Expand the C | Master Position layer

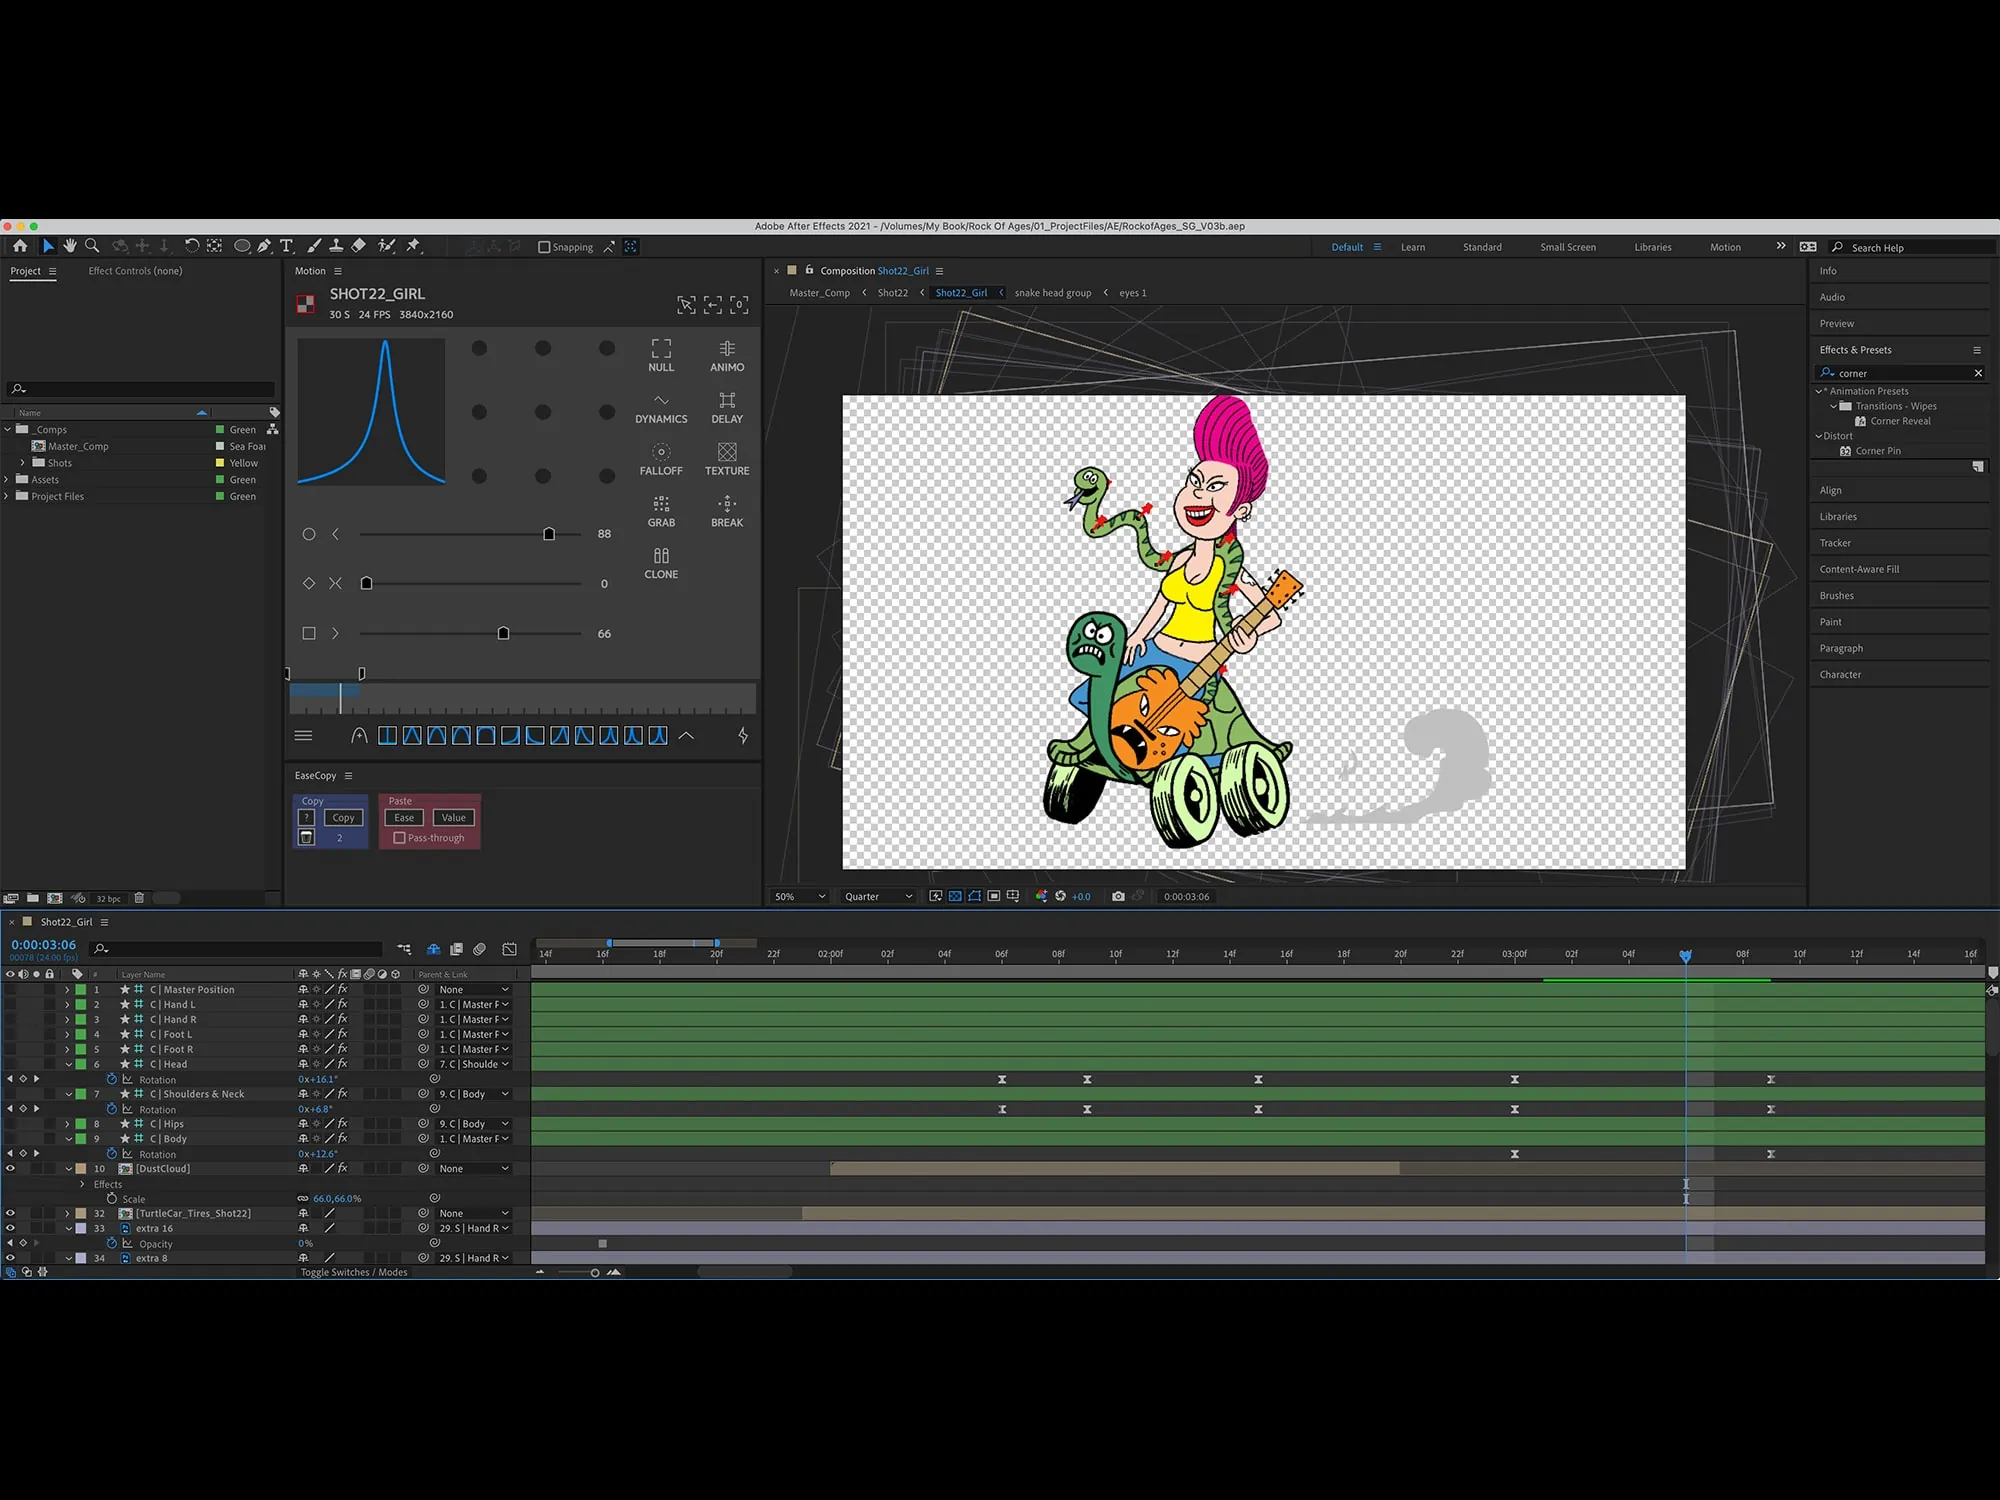click(68, 989)
